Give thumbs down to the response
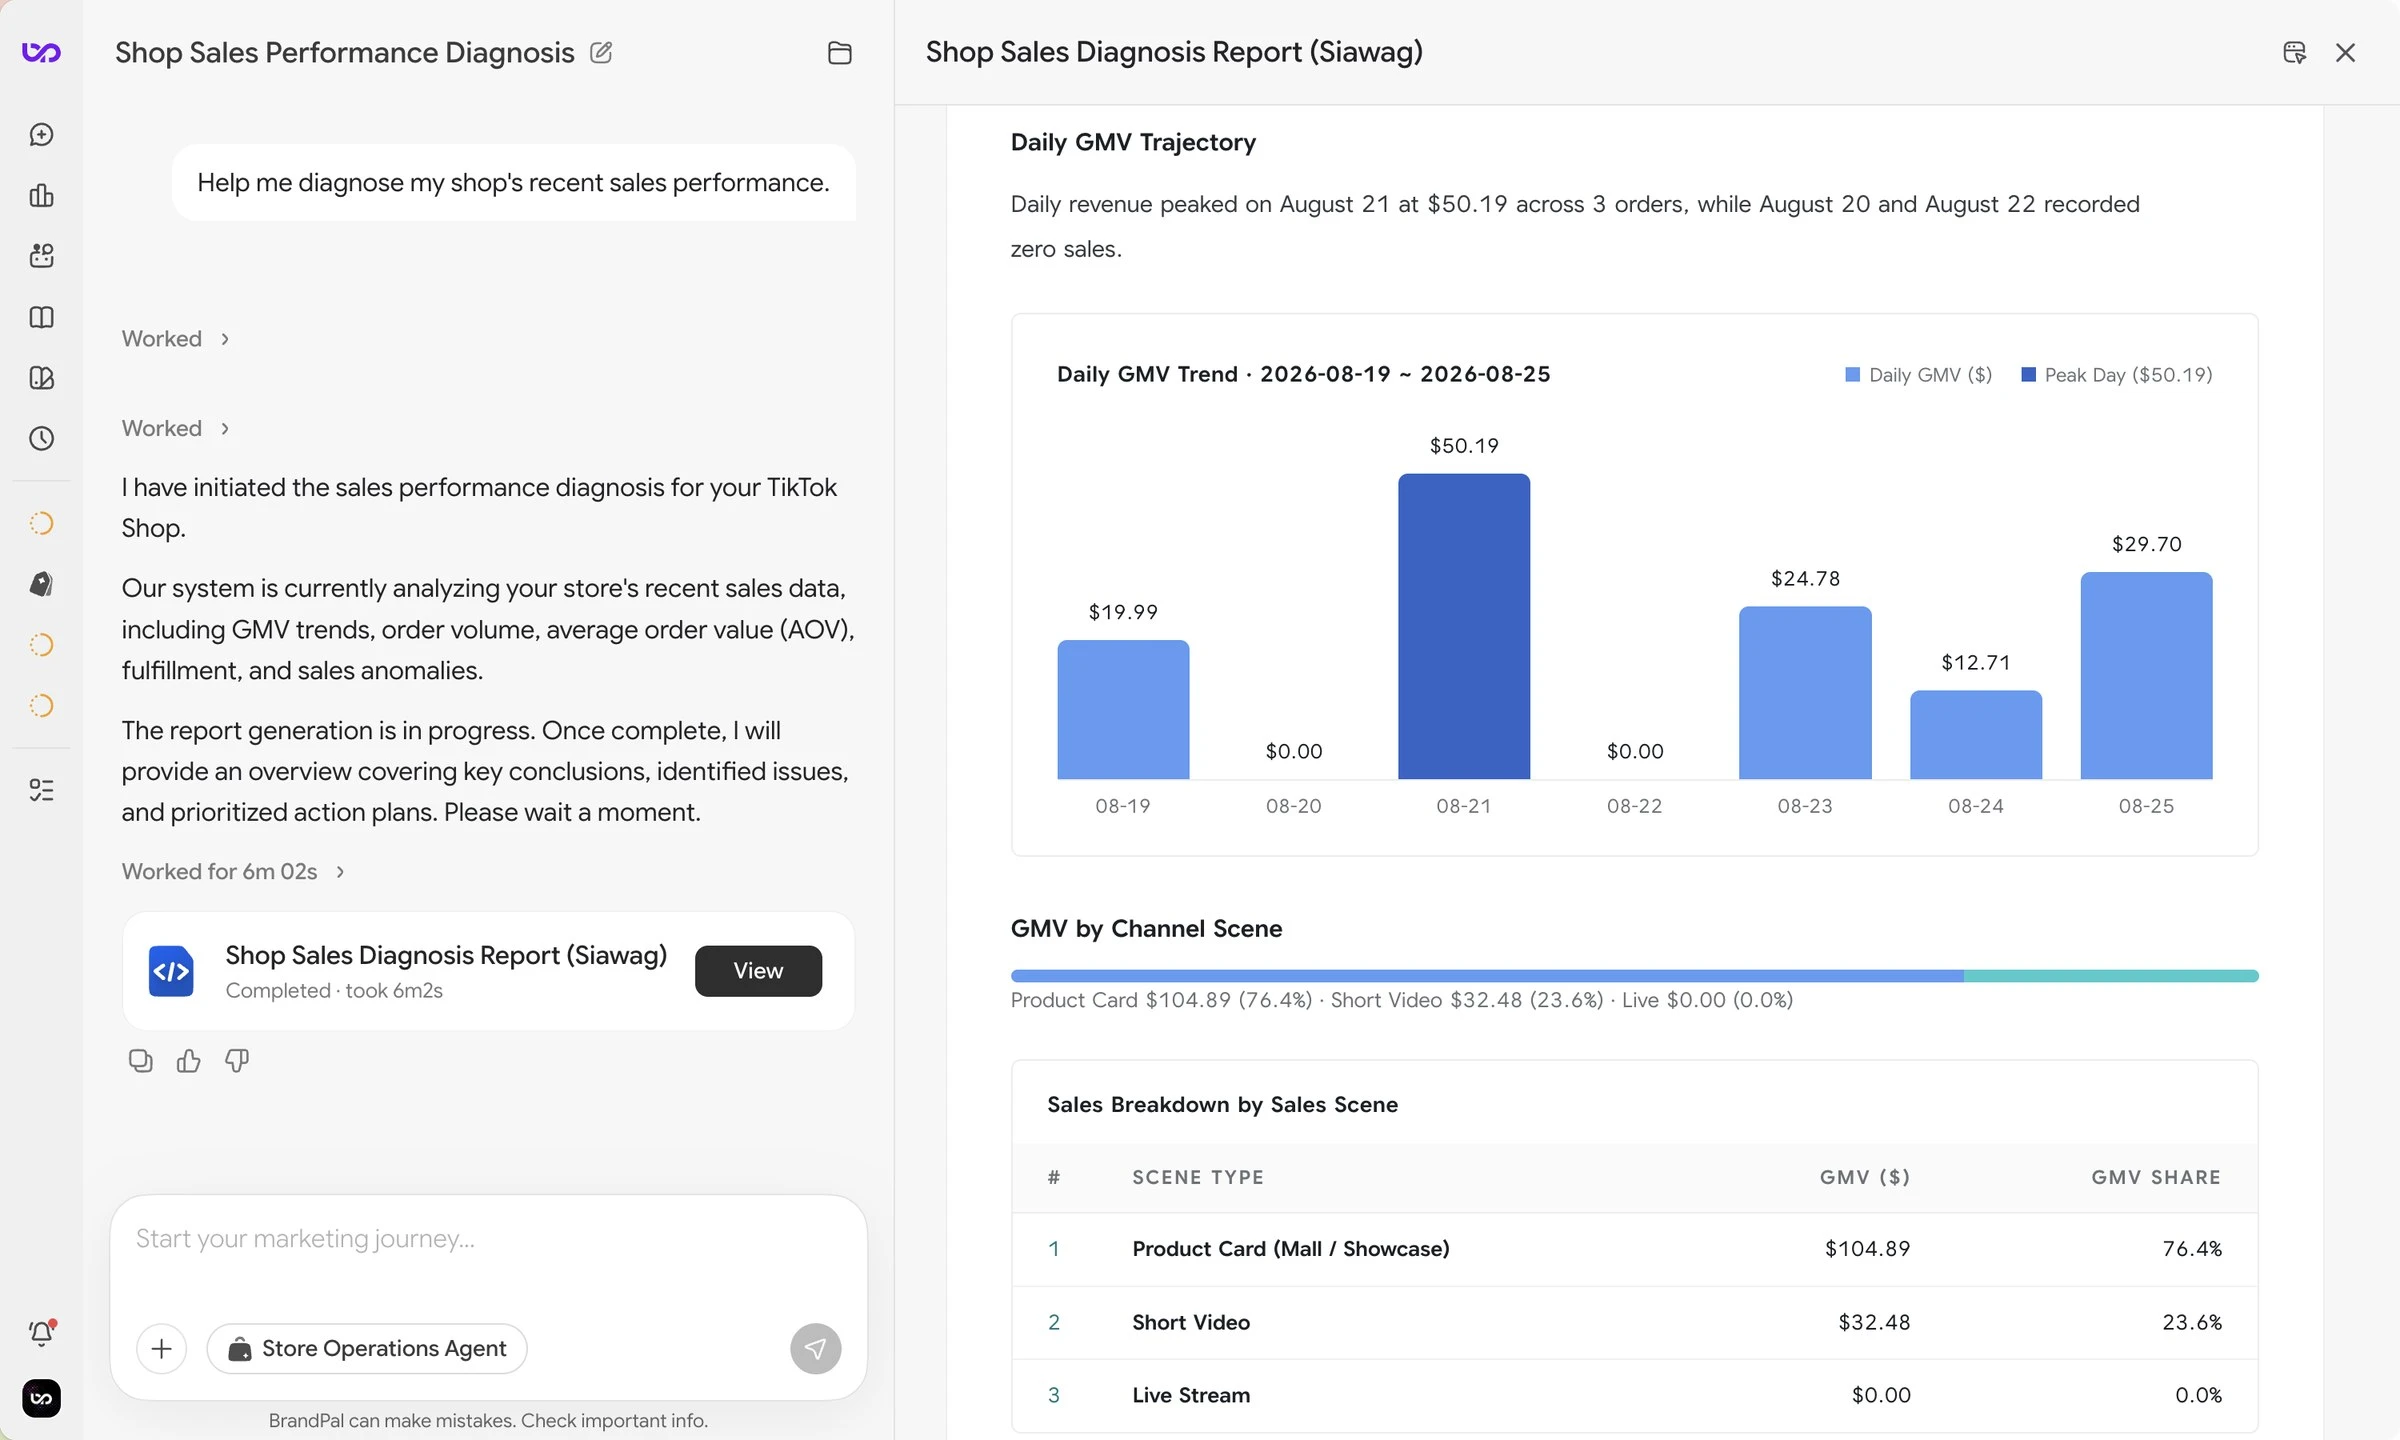The image size is (2400, 1440). 237,1061
